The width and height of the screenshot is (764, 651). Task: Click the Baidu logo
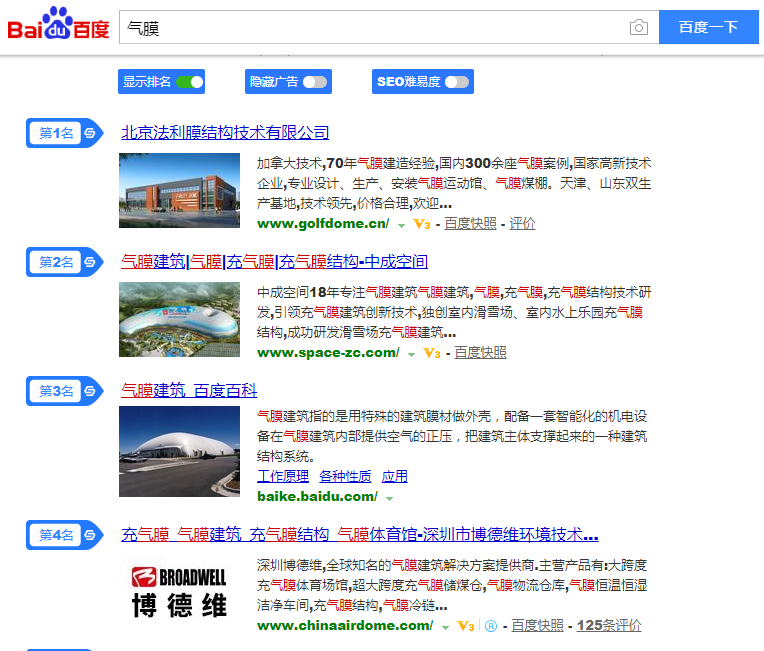(x=58, y=23)
